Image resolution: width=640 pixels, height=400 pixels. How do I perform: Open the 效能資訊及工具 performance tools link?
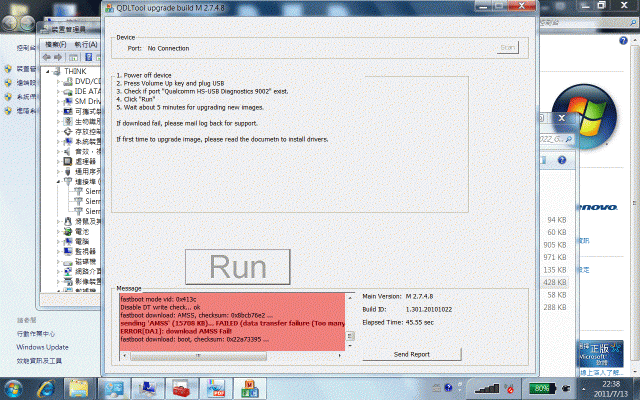pos(39,361)
